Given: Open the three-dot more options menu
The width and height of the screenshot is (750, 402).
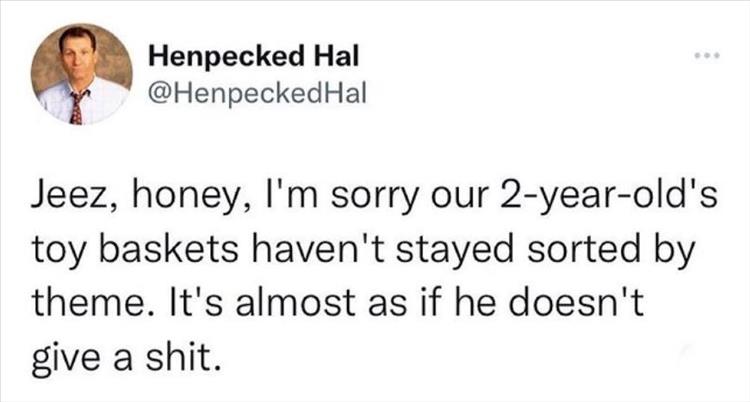Looking at the screenshot, I should [708, 56].
